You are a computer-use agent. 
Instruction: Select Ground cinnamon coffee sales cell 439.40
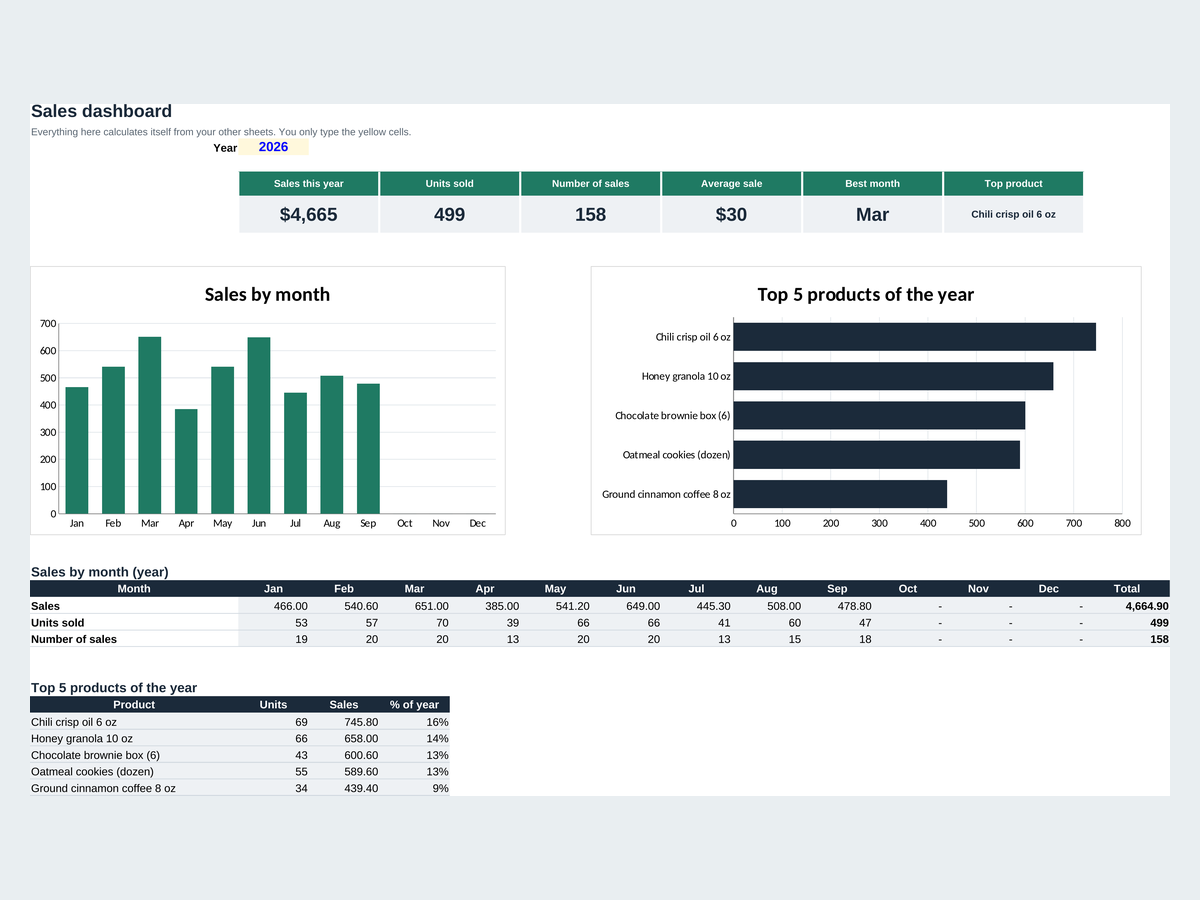coord(344,788)
